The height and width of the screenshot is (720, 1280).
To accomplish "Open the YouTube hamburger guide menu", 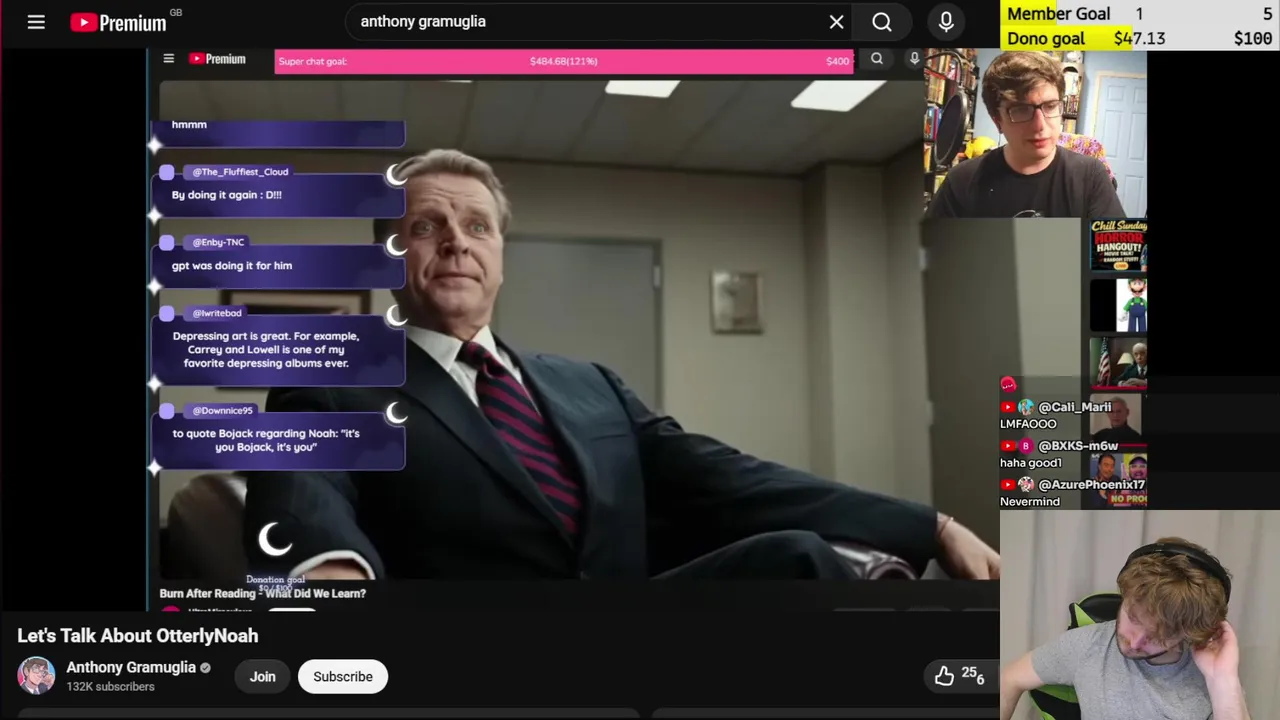I will coord(36,22).
